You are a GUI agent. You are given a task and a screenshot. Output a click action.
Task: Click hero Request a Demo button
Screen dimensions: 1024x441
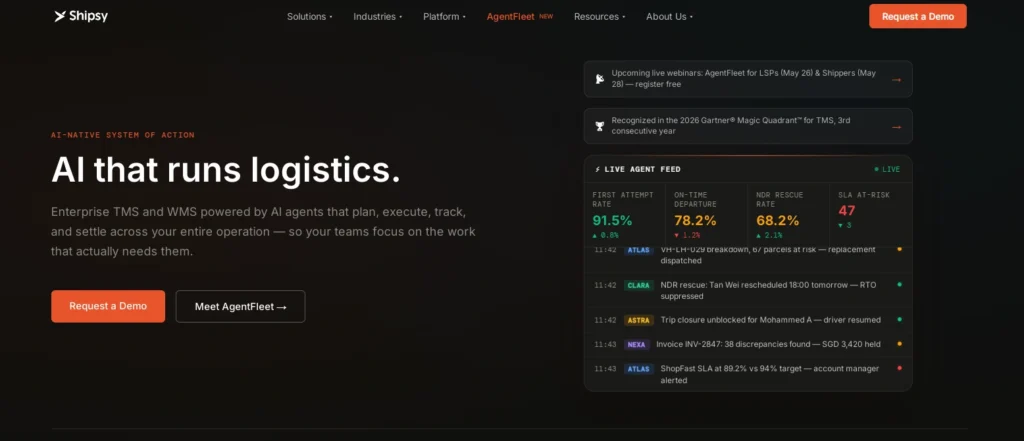point(108,306)
